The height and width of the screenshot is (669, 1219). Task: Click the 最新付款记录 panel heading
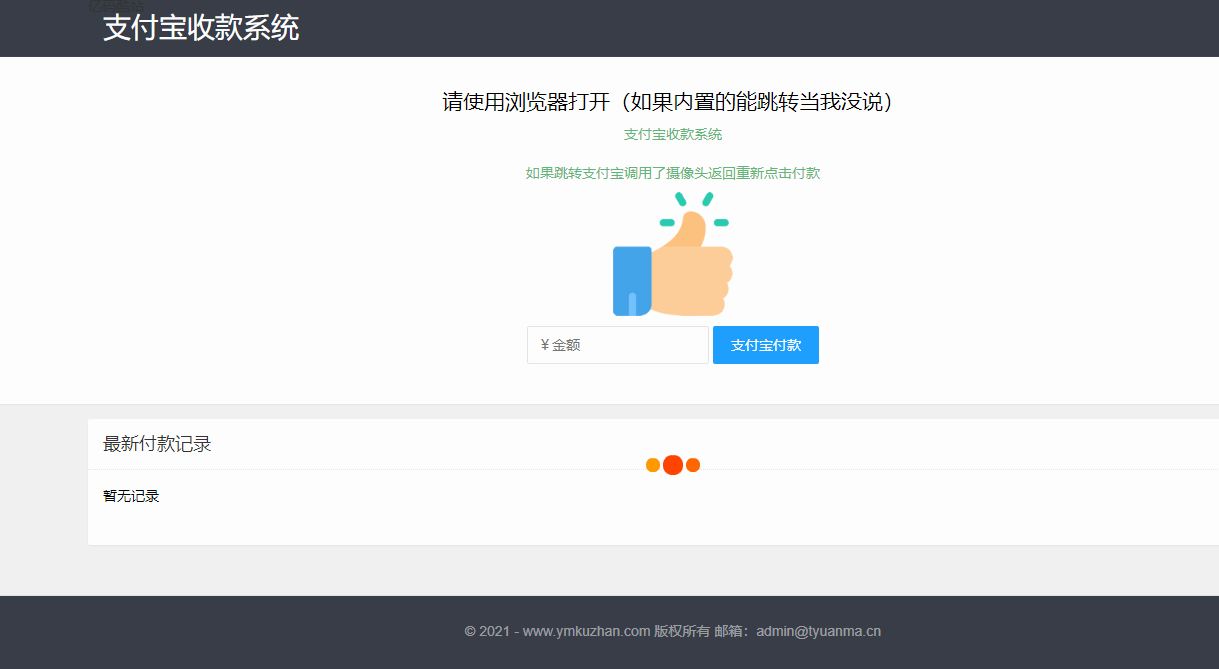point(157,444)
